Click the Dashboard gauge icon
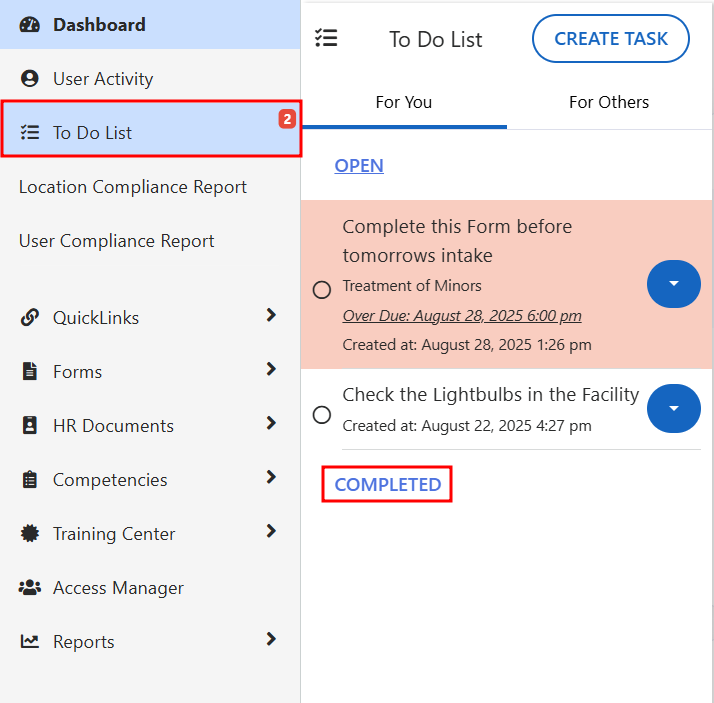The height and width of the screenshot is (703, 714). 30,25
